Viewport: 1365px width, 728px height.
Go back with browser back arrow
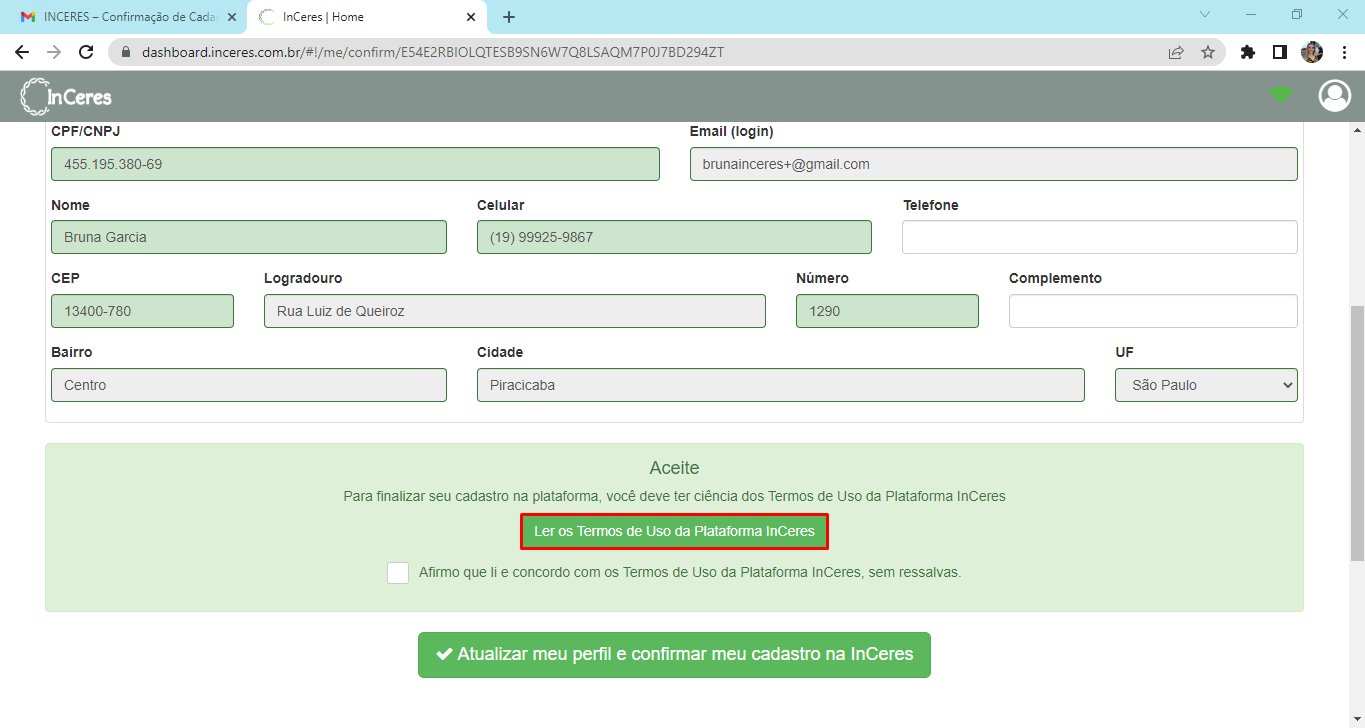tap(22, 52)
